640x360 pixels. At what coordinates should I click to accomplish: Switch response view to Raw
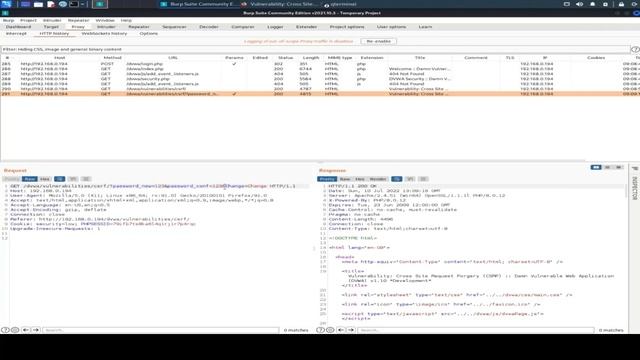(345, 179)
